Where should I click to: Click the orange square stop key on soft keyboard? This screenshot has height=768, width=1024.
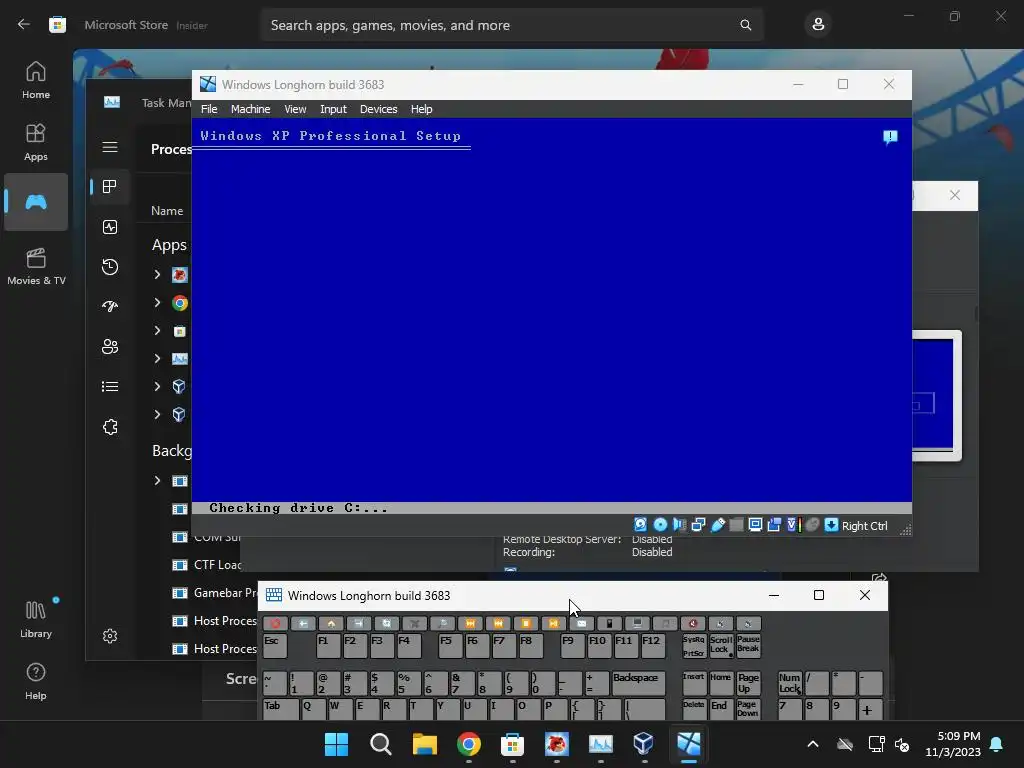pyautogui.click(x=526, y=624)
